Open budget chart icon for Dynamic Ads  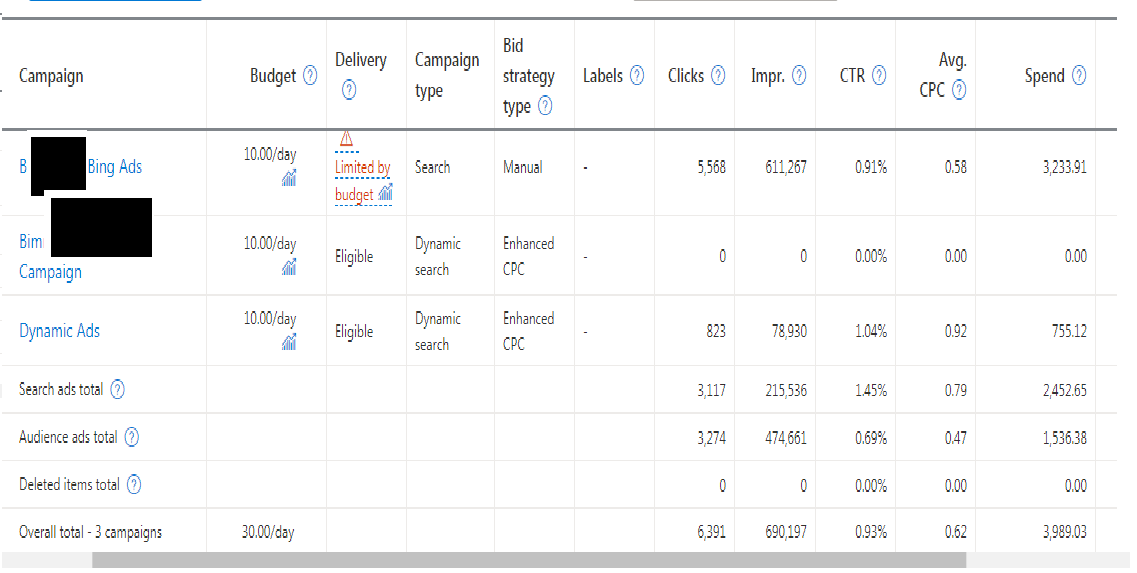point(288,343)
